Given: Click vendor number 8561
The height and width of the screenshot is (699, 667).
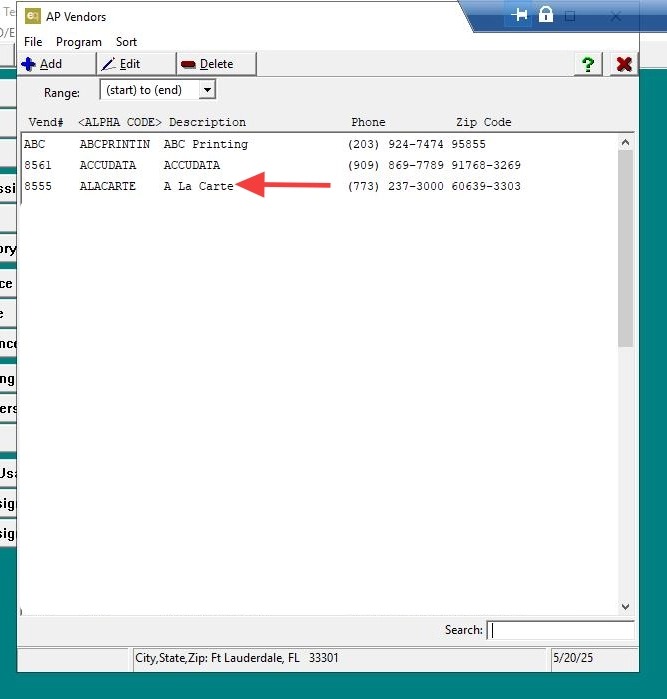Looking at the screenshot, I should pos(38,165).
